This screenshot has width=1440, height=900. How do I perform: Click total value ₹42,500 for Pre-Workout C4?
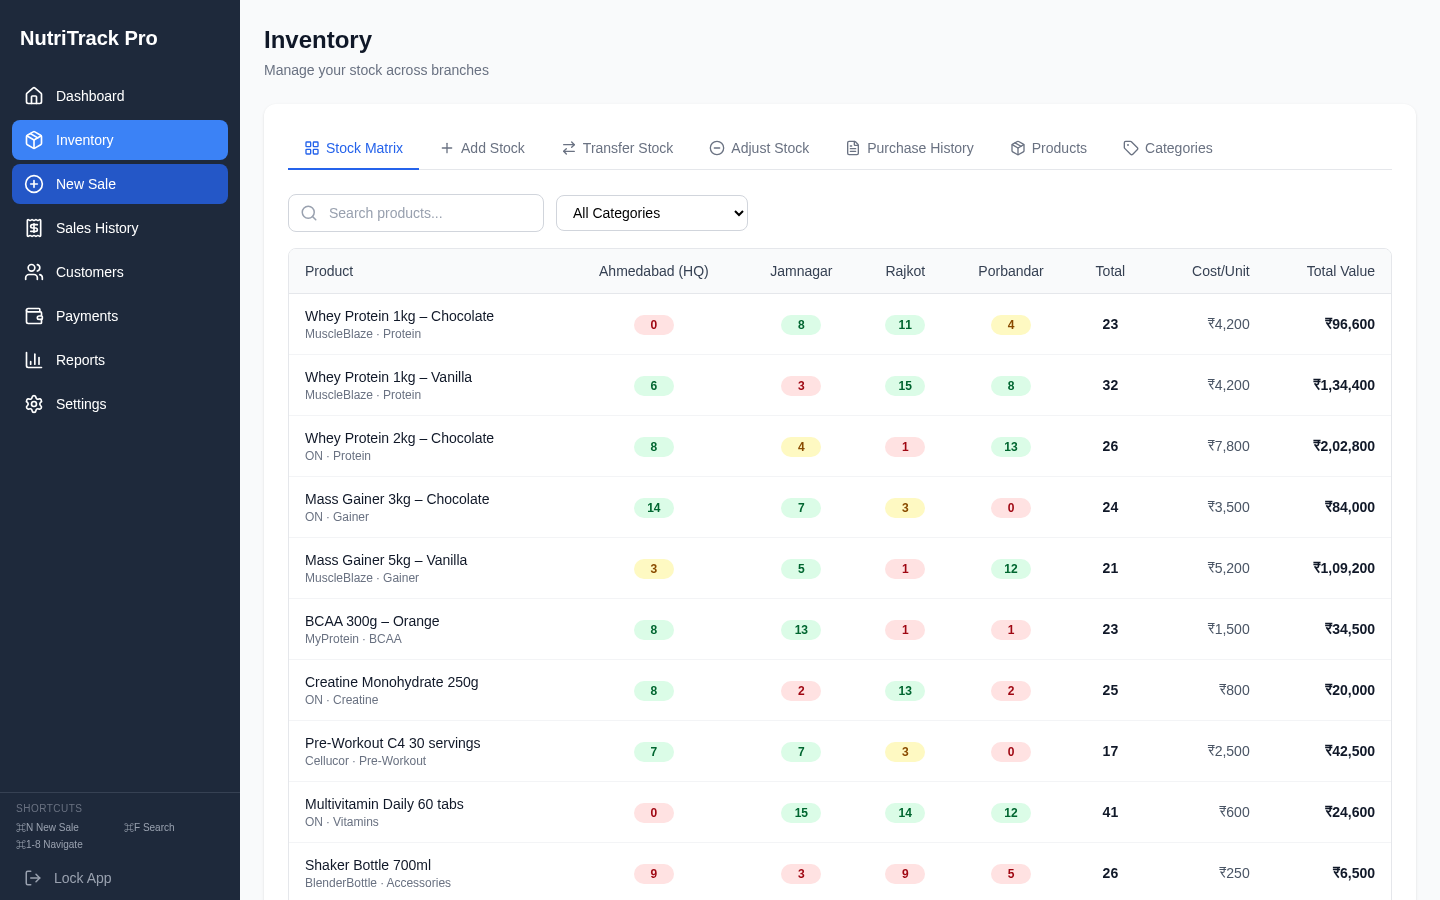(x=1350, y=751)
